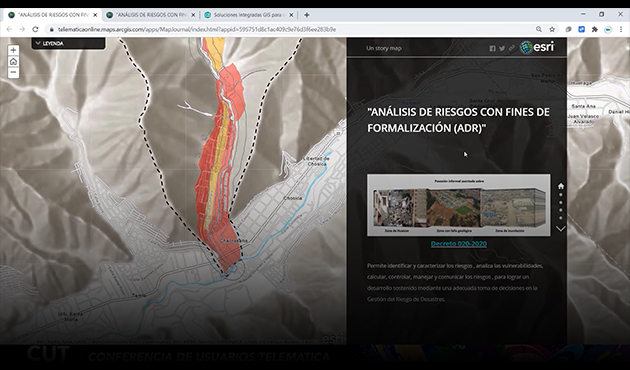Screen dimensions: 630x370
Task: Switch to Soluciones Integradas GIS tab
Action: pos(248,15)
